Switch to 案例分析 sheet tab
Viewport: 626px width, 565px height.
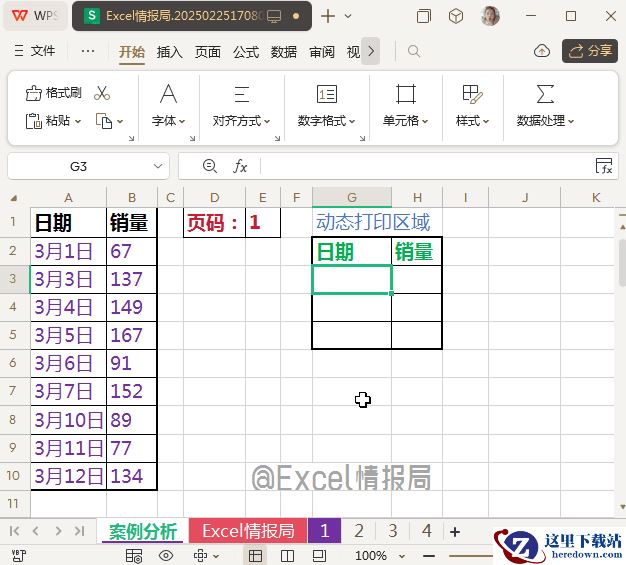pos(143,531)
